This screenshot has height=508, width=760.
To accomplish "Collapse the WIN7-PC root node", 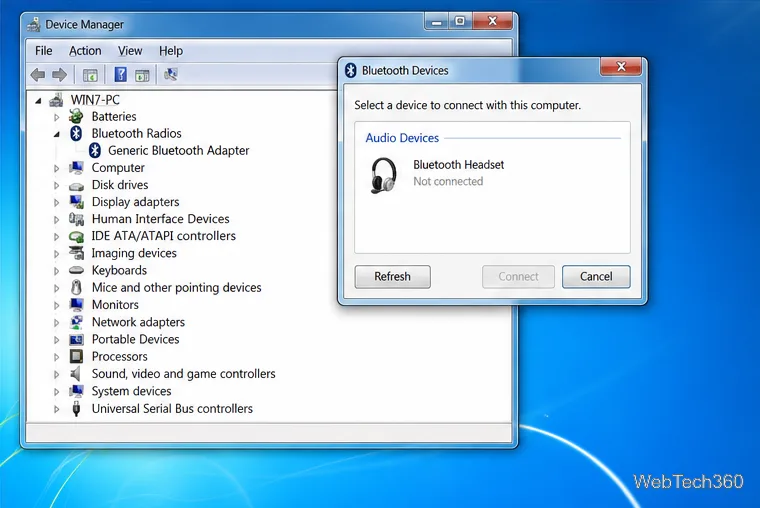I will 38,101.
